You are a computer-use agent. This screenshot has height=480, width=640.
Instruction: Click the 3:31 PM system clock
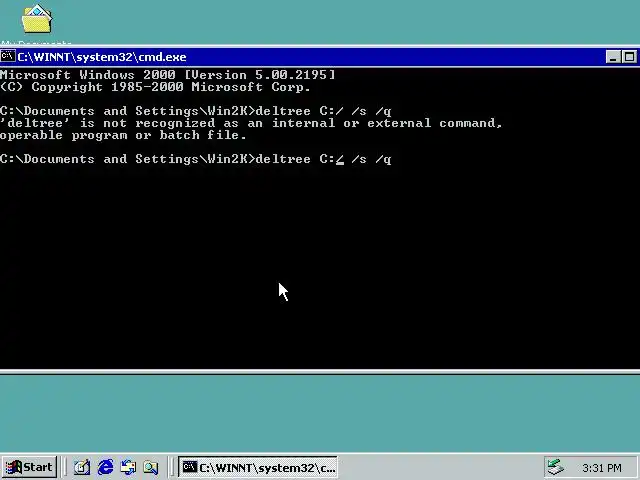[x=602, y=468]
